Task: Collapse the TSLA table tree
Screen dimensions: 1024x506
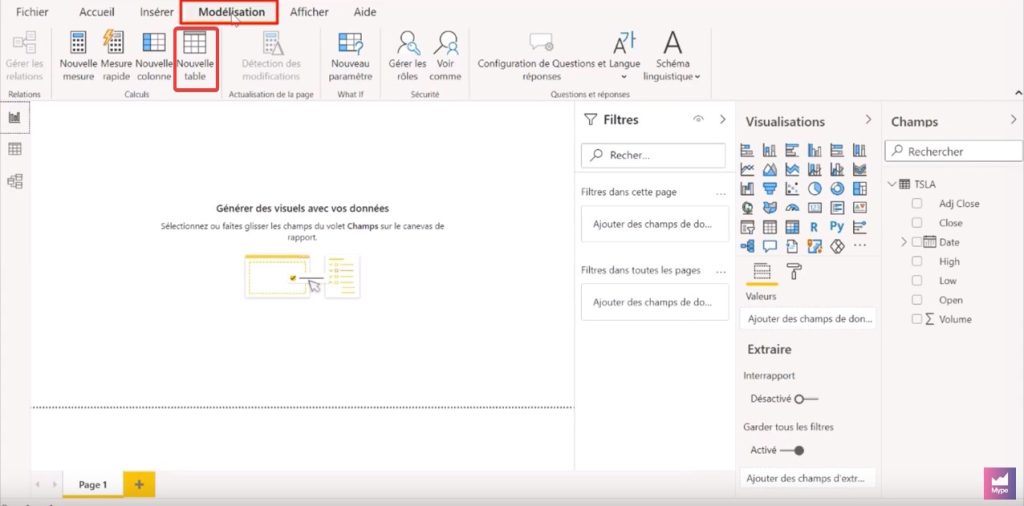Action: [x=892, y=185]
